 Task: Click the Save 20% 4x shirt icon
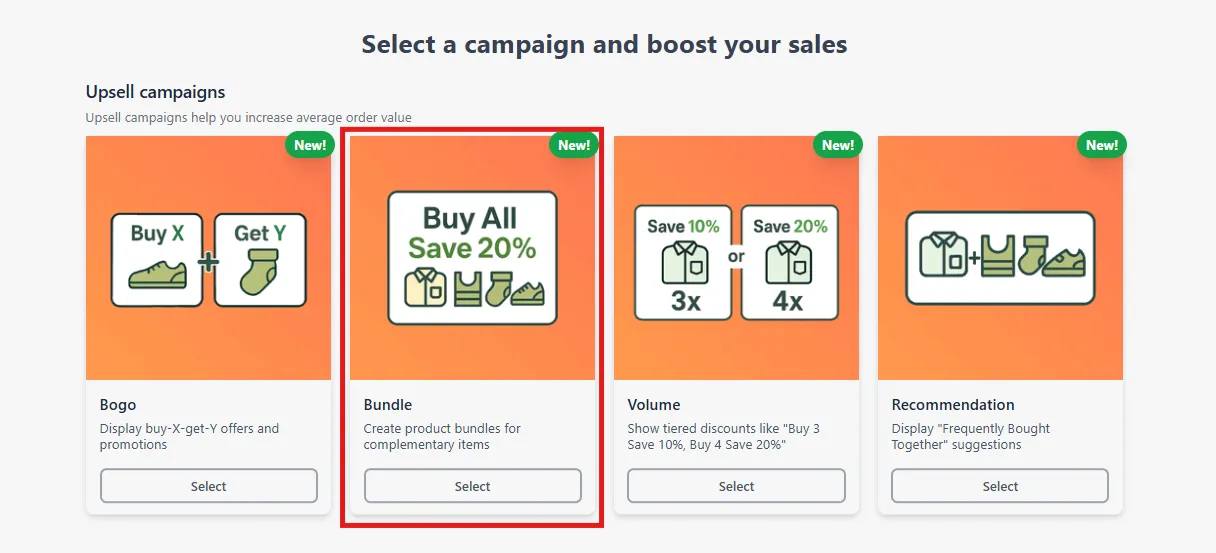pos(790,263)
